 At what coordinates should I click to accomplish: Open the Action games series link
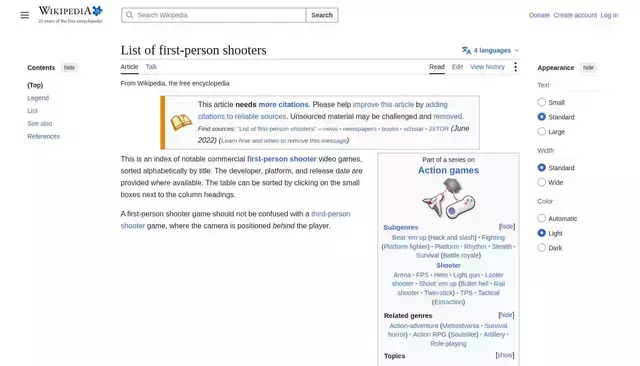(448, 170)
